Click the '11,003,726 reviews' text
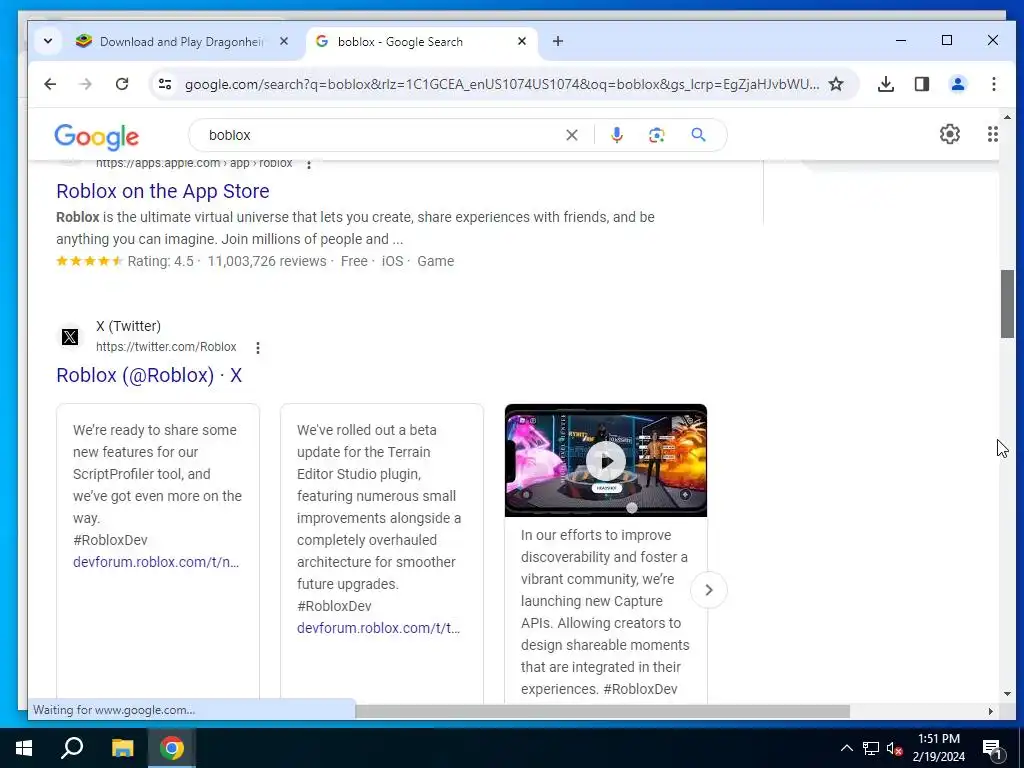 267,261
